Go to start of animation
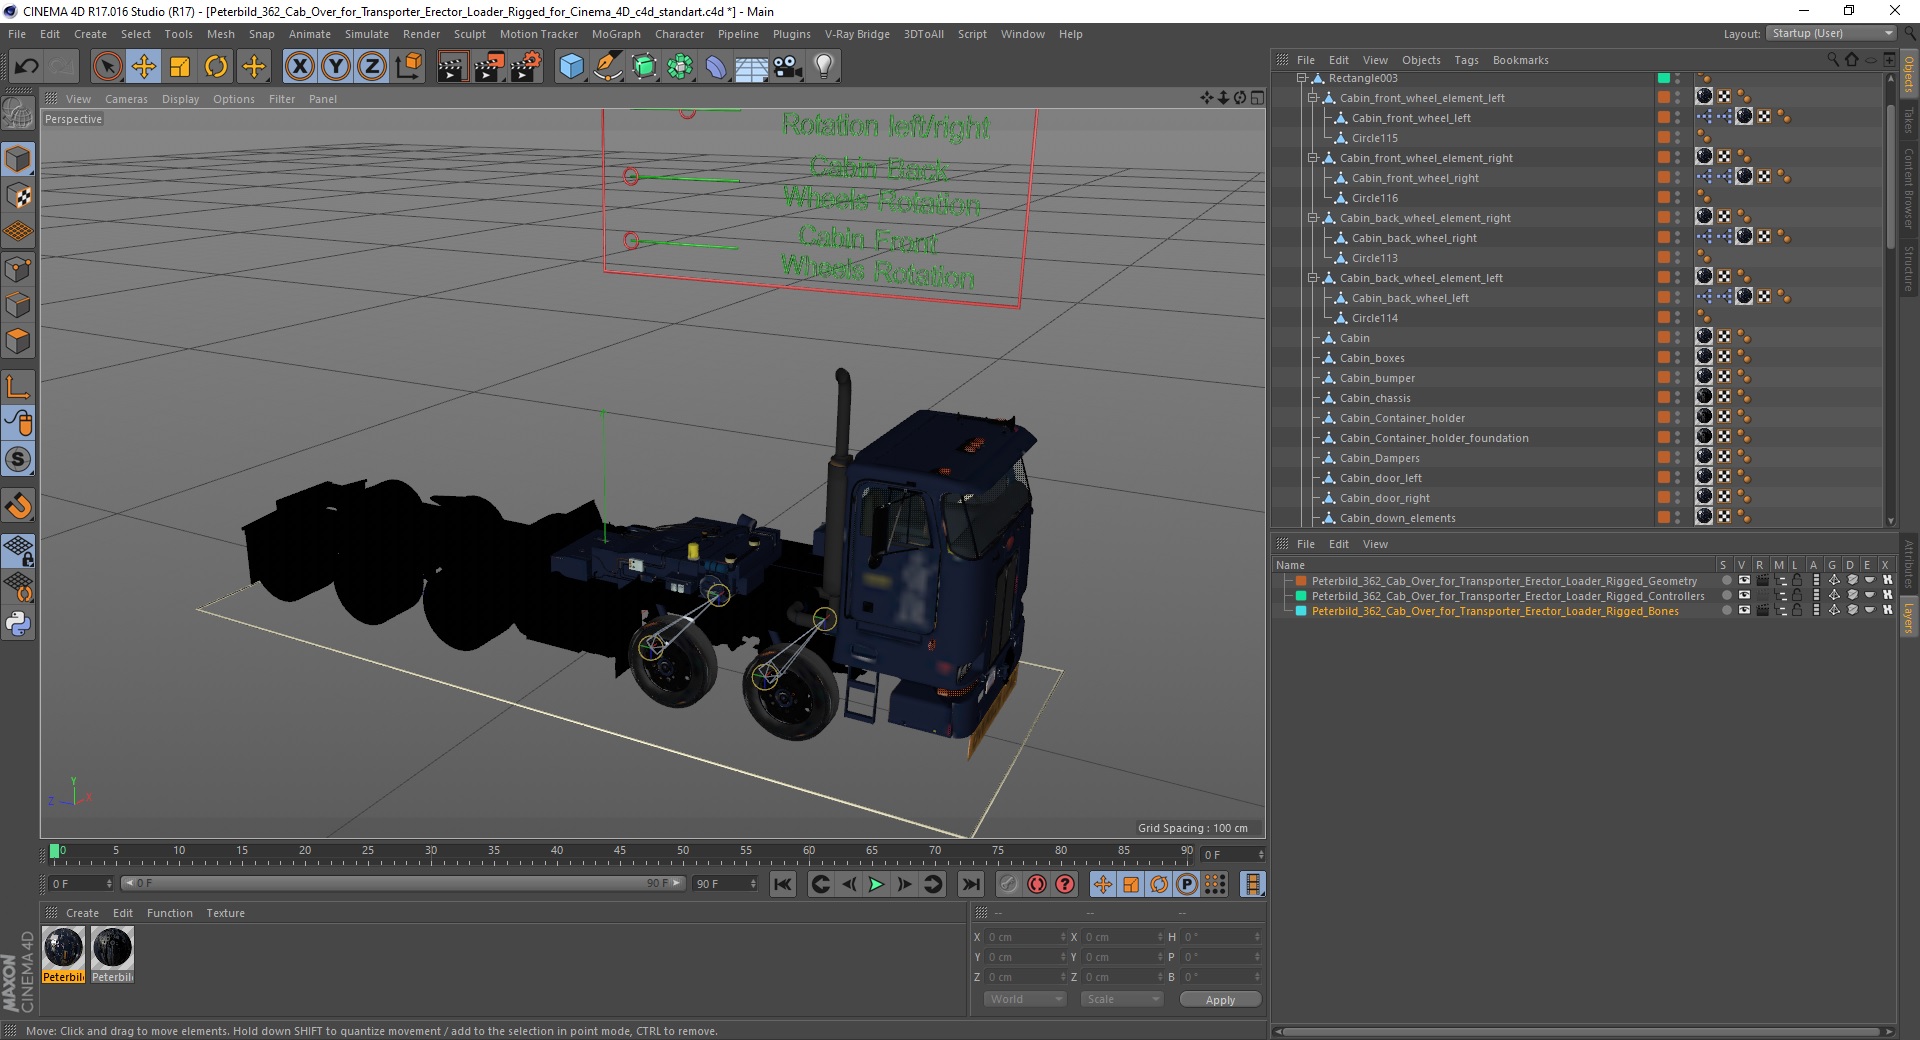The height and width of the screenshot is (1040, 1920). click(x=783, y=884)
